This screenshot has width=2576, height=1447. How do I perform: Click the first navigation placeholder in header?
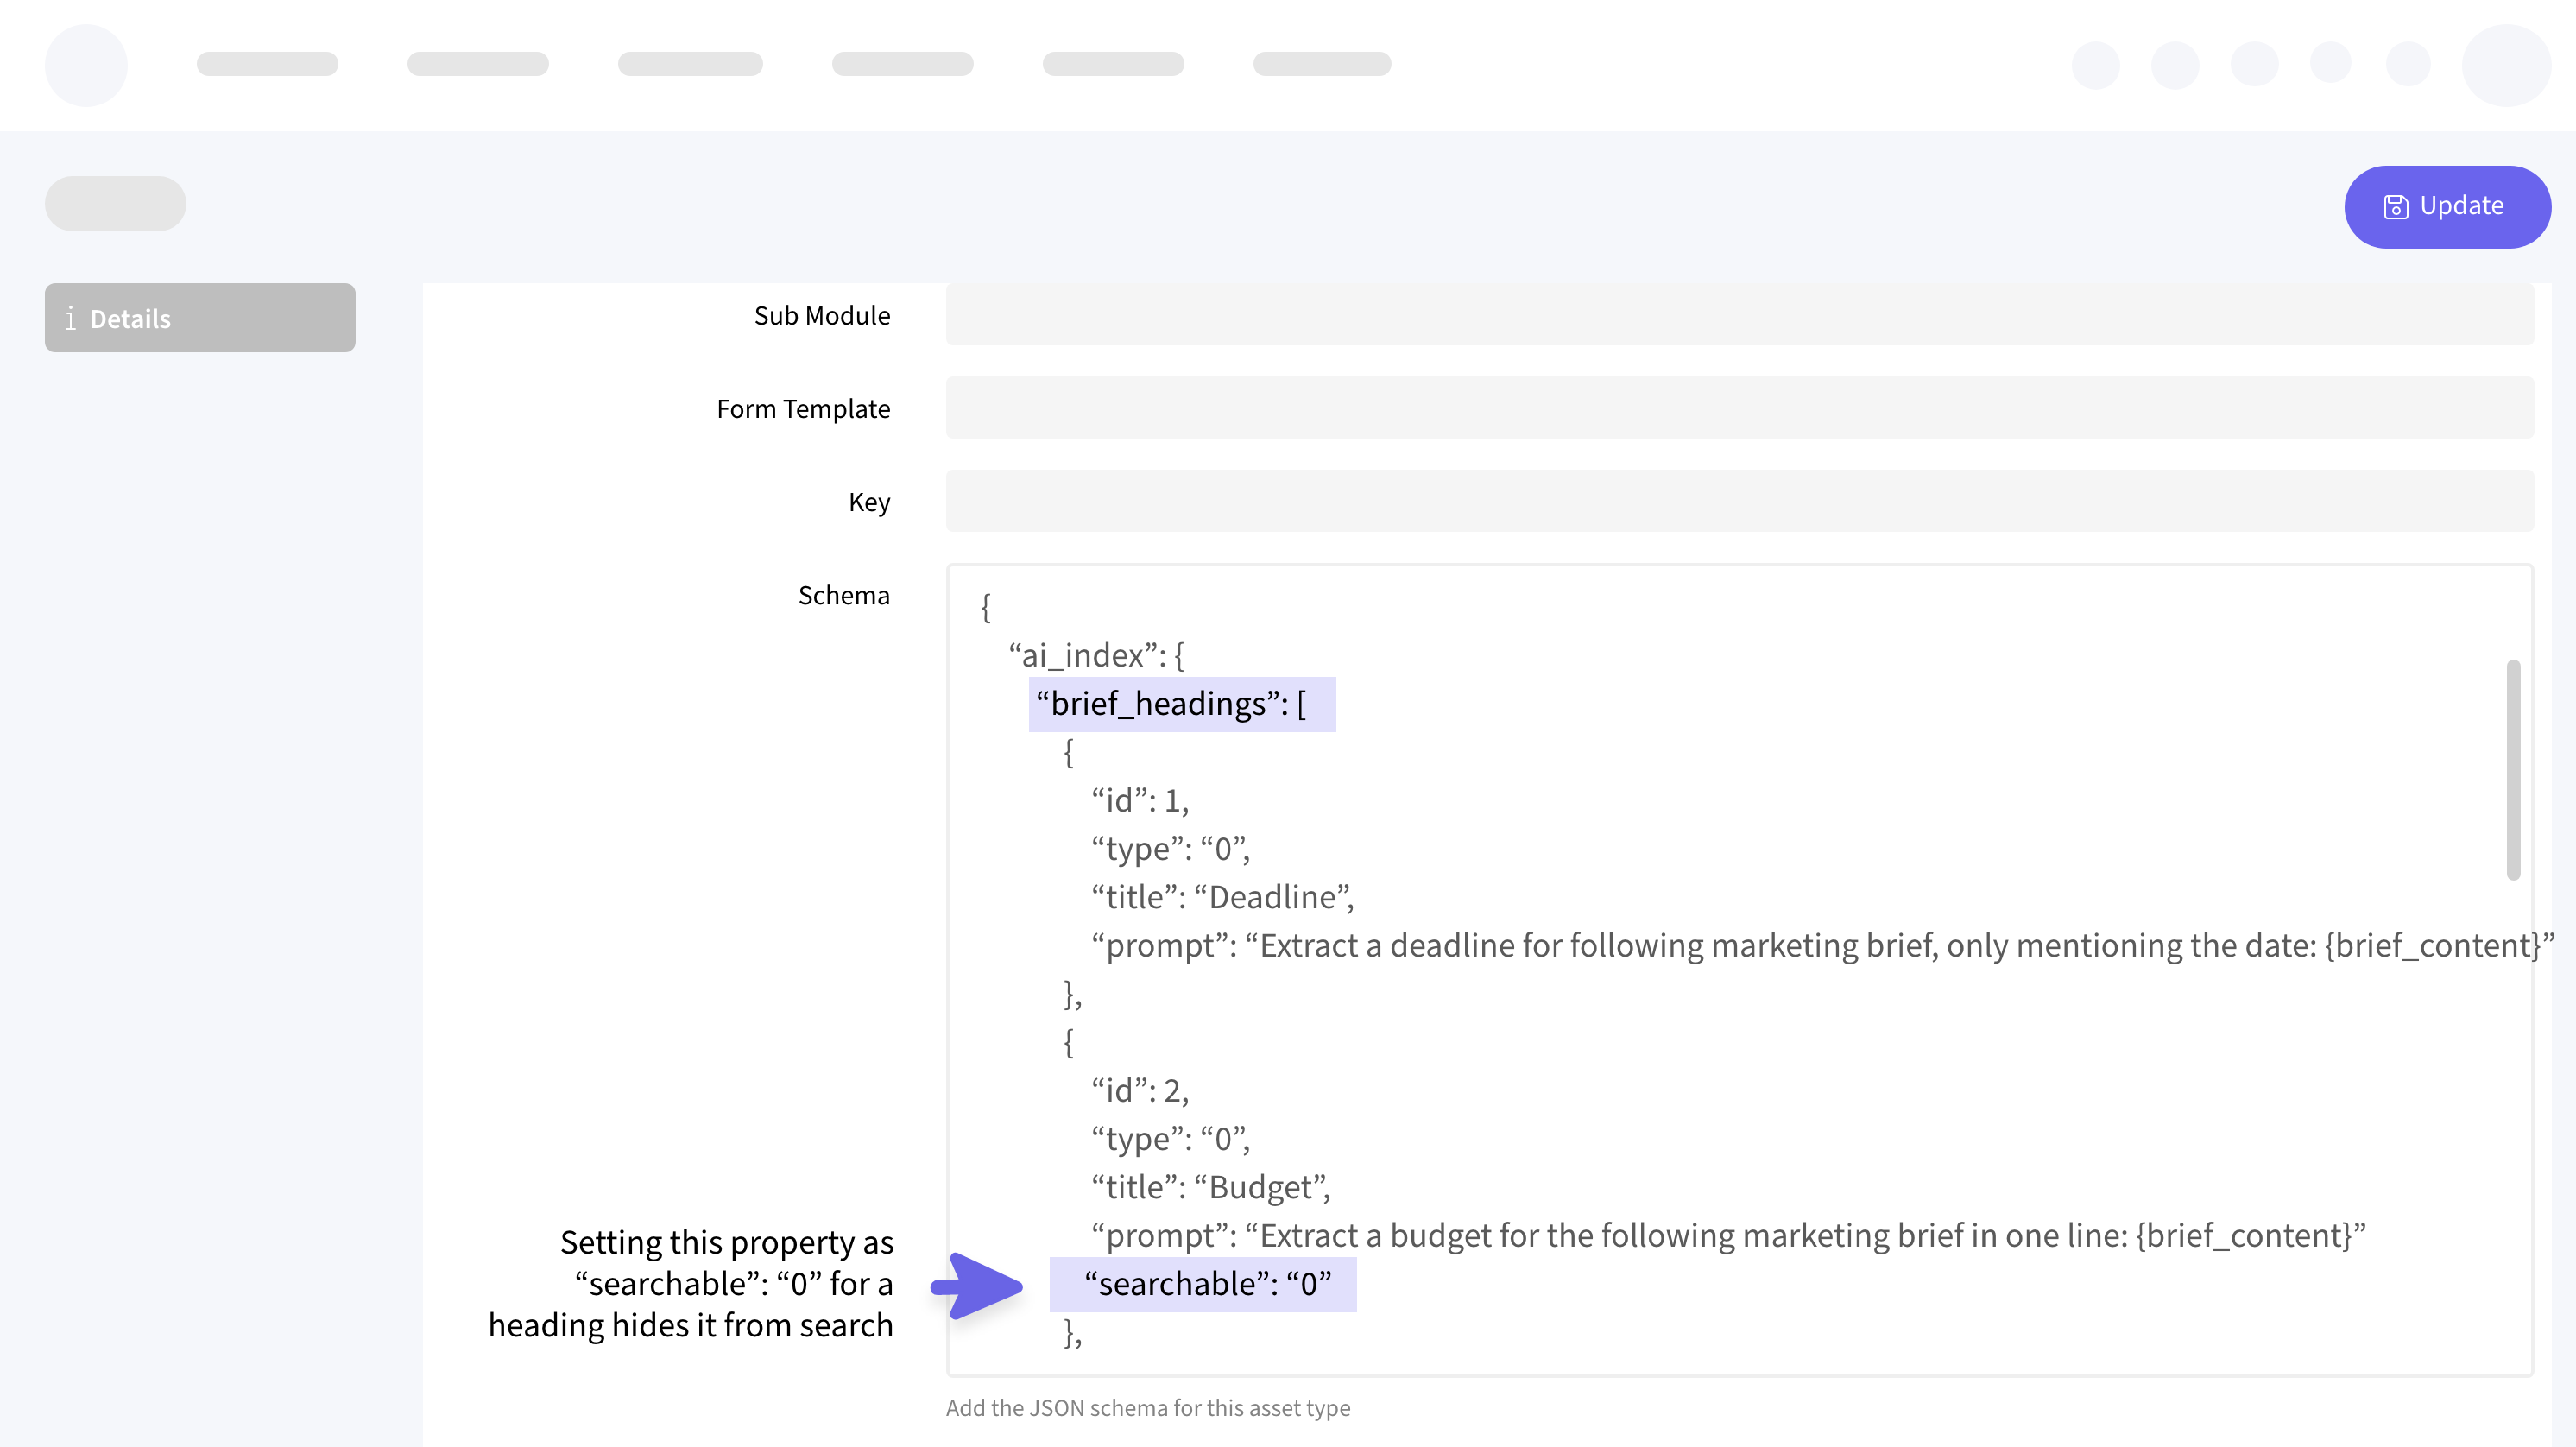[x=267, y=64]
